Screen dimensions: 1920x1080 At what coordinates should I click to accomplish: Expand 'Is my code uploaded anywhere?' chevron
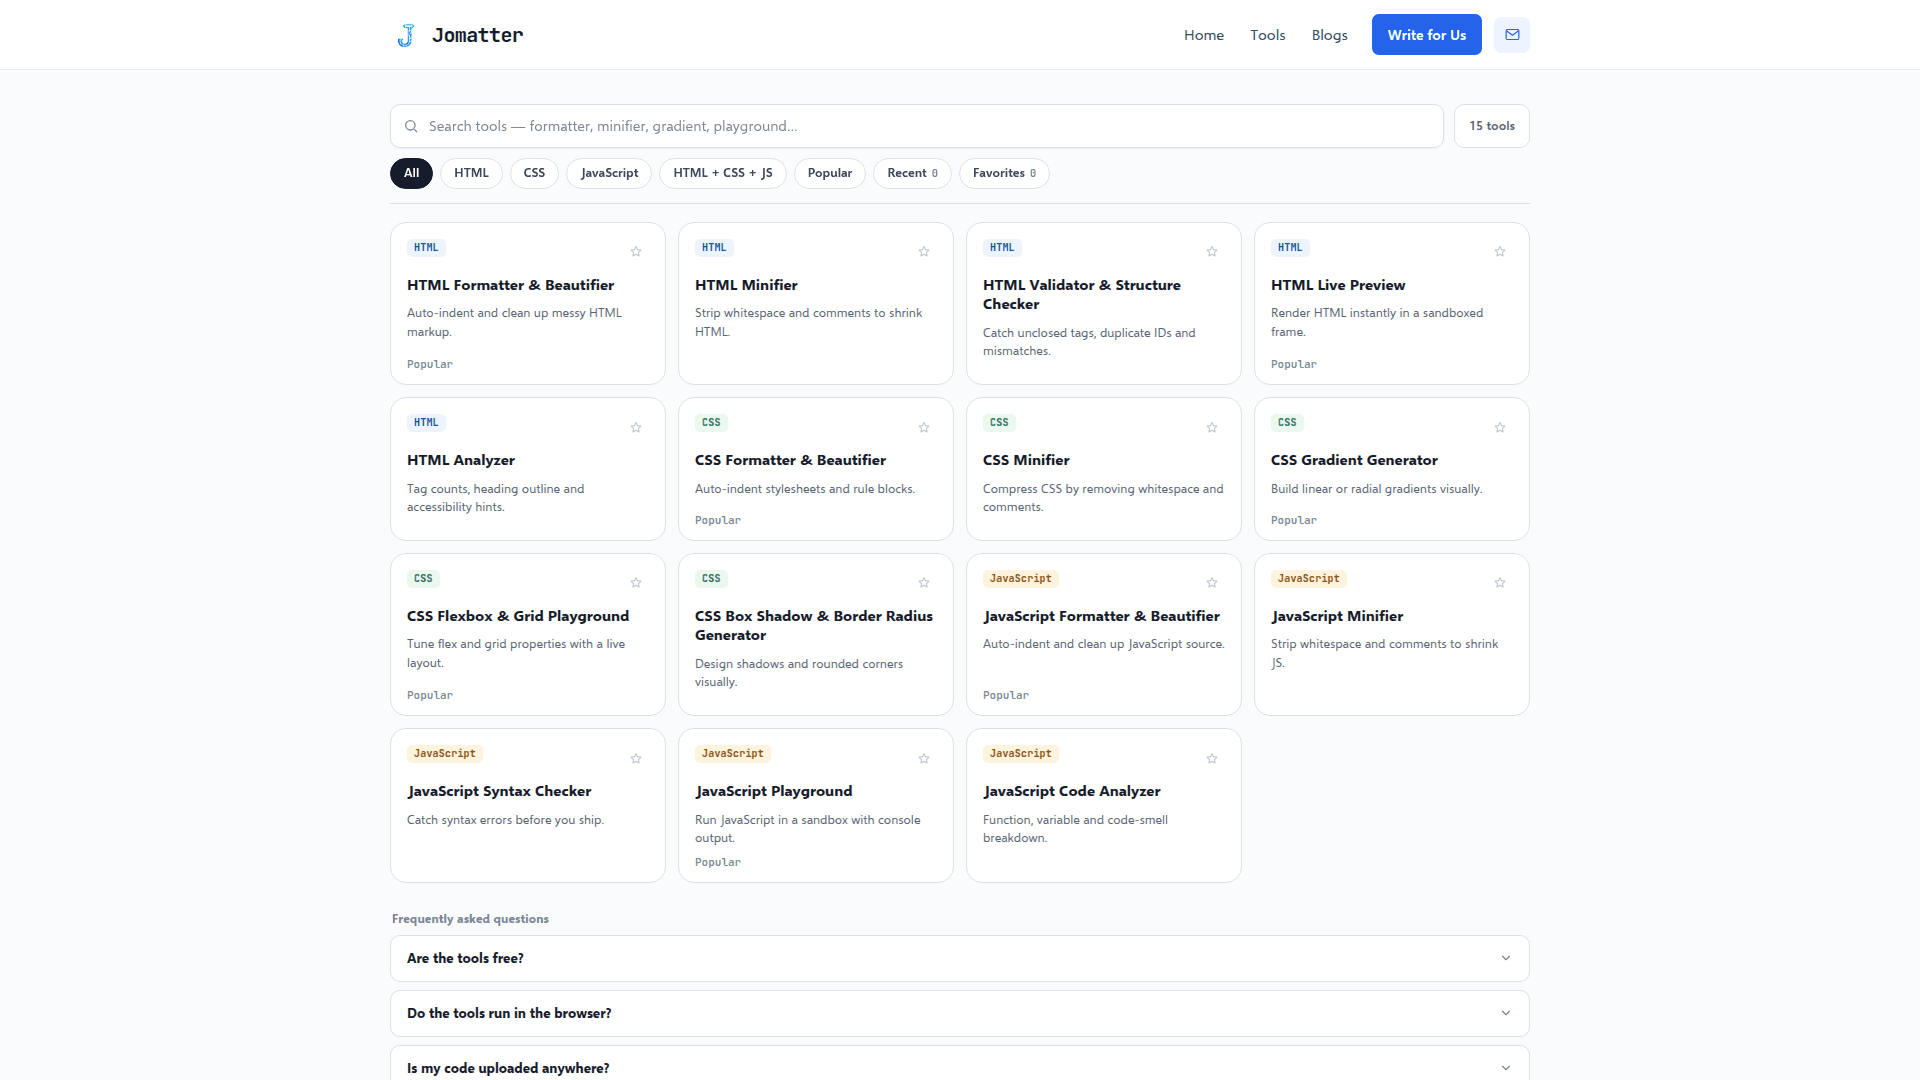tap(1506, 1068)
